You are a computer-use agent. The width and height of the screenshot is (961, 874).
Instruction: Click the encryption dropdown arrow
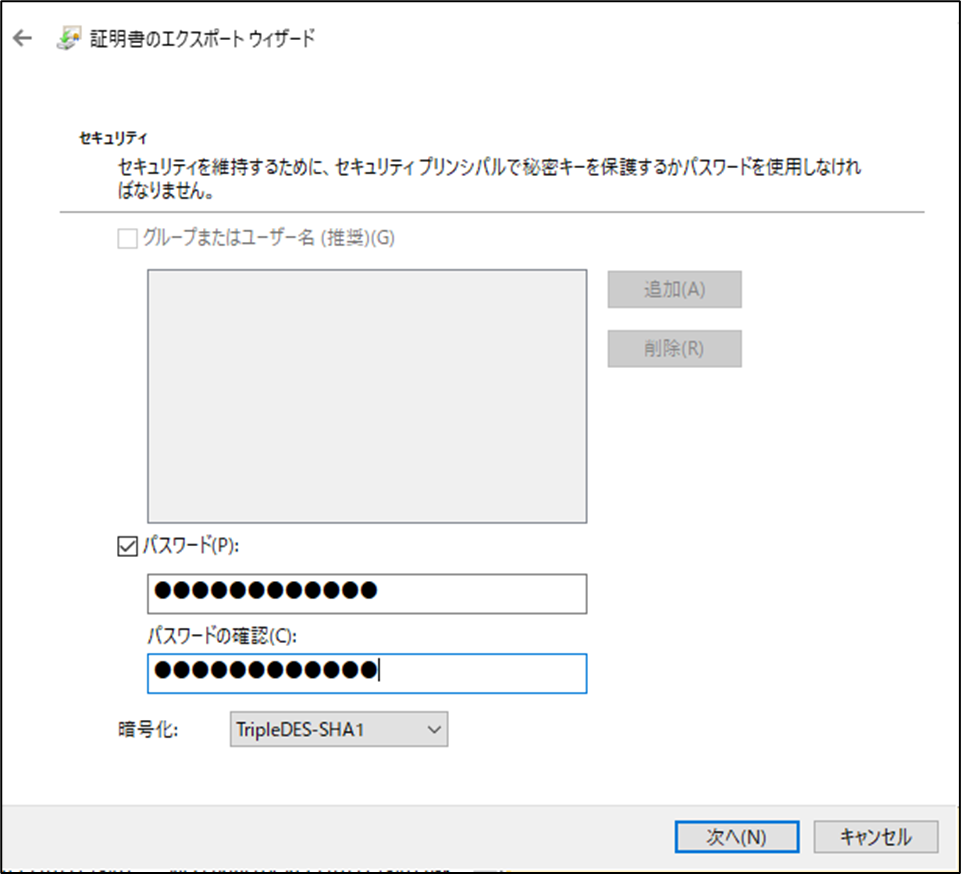433,729
